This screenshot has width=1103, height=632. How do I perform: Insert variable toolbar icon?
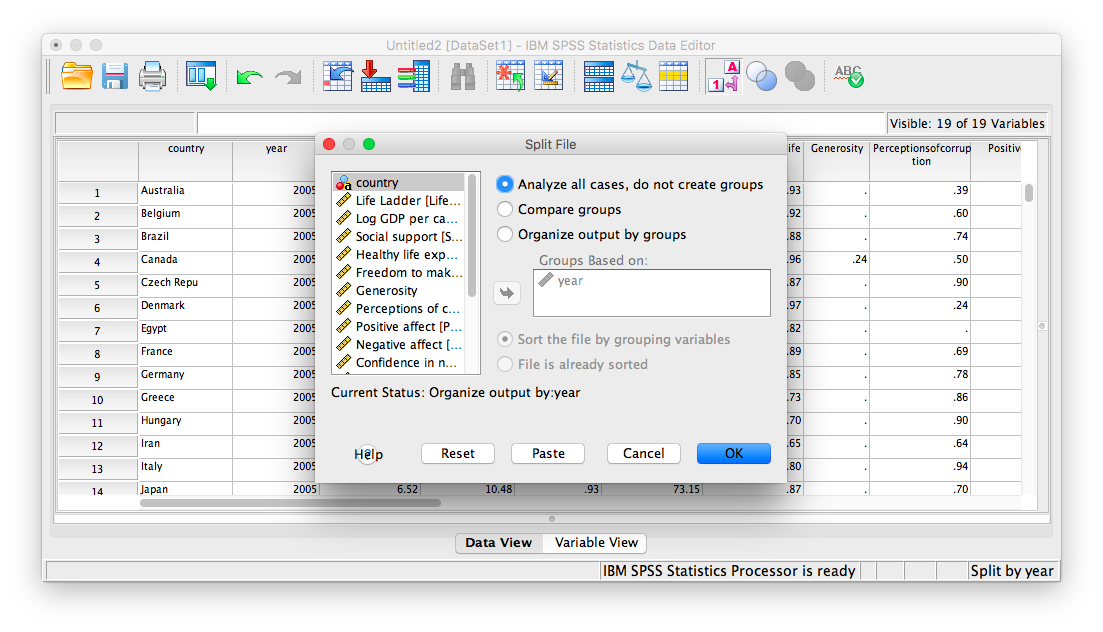(548, 76)
